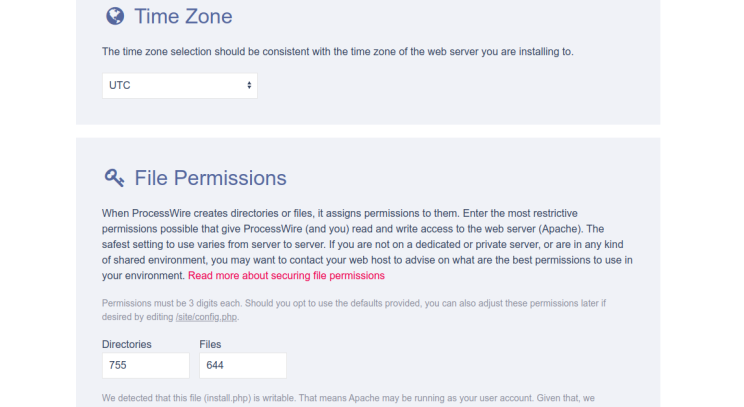Open the UTC time zone dropdown
The width and height of the screenshot is (744, 407).
pos(179,85)
